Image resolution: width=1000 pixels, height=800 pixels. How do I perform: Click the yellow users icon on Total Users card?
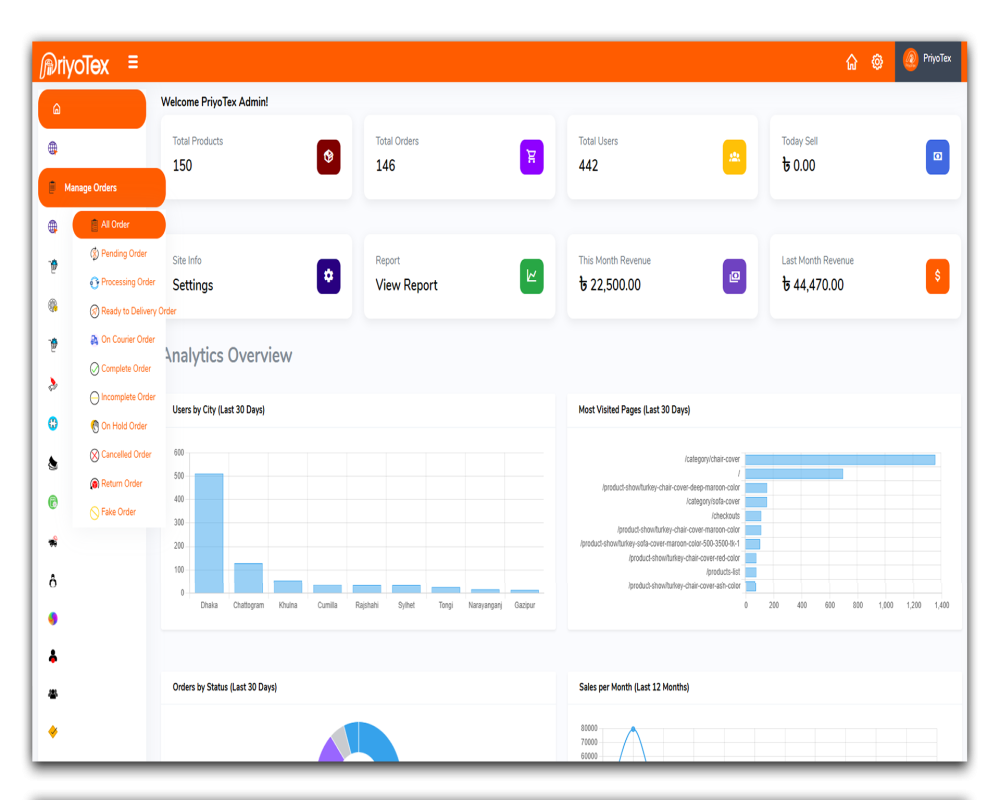tap(734, 157)
